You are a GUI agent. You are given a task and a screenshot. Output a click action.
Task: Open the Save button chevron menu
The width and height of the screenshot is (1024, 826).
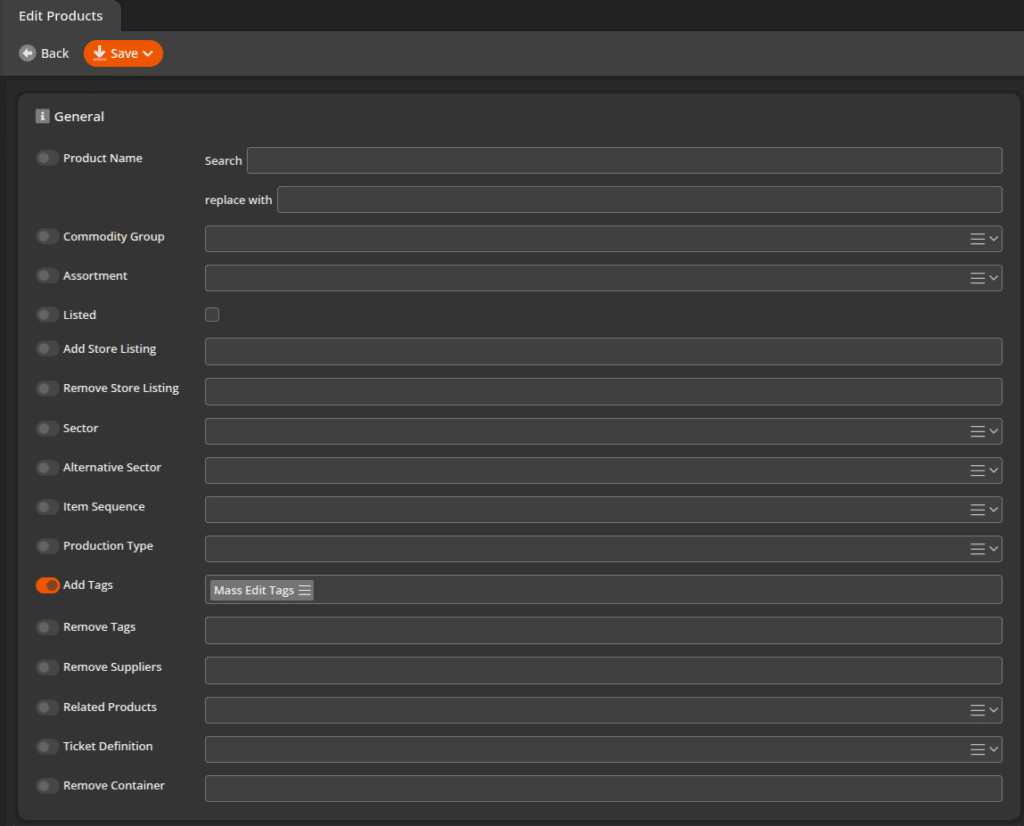(x=148, y=54)
